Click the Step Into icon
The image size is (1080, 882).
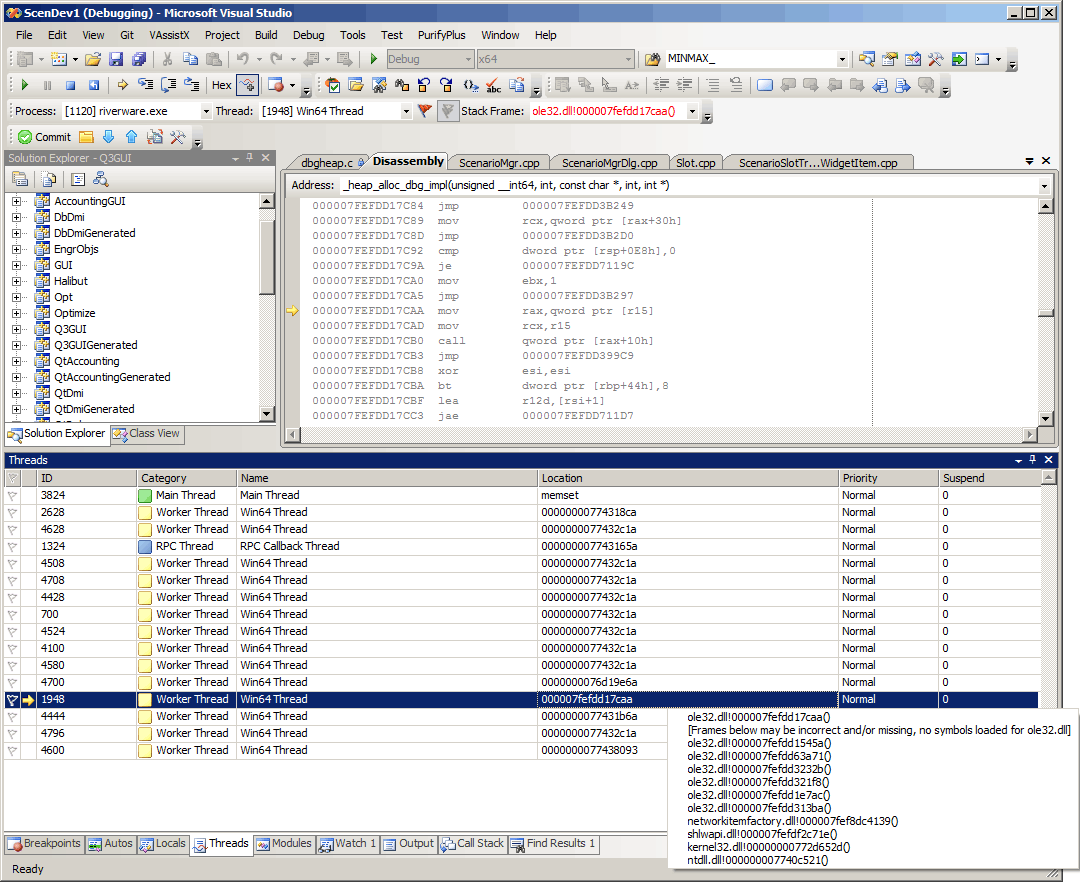pyautogui.click(x=145, y=85)
